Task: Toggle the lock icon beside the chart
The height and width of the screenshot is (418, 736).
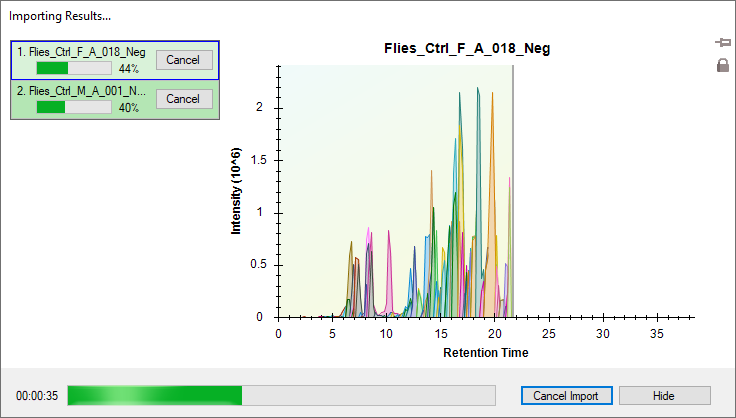Action: [x=723, y=65]
